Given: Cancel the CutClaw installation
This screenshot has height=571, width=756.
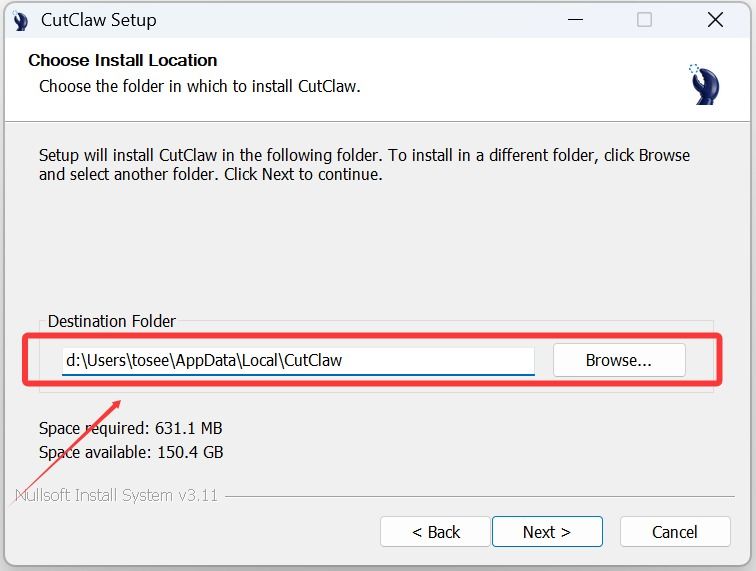Looking at the screenshot, I should pos(674,532).
